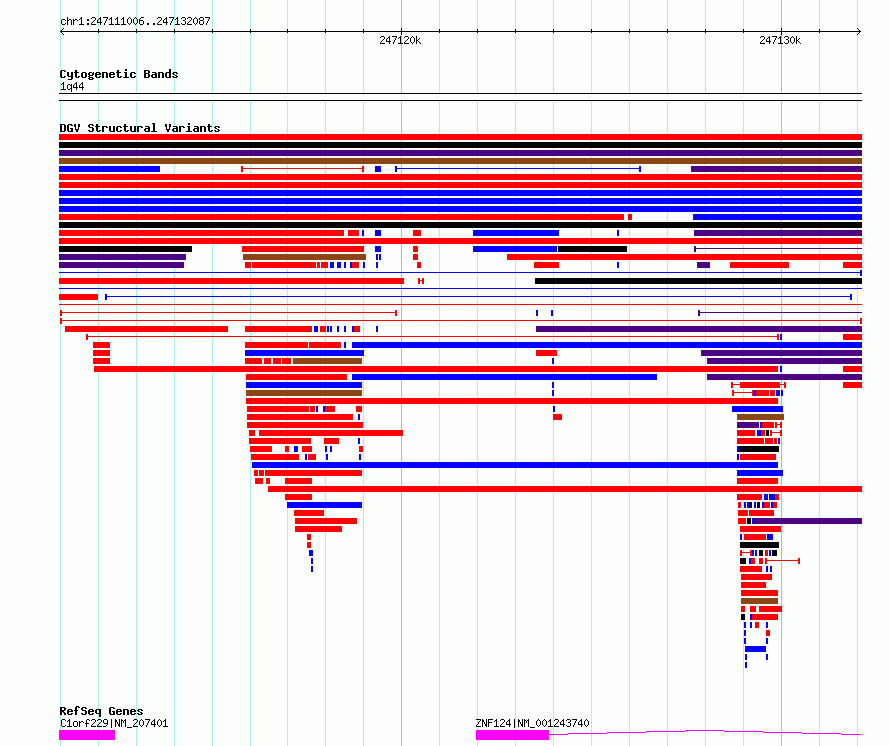This screenshot has width=890, height=746.
Task: Click the chr1:247111006..247132087 region label
Action: click(x=135, y=21)
